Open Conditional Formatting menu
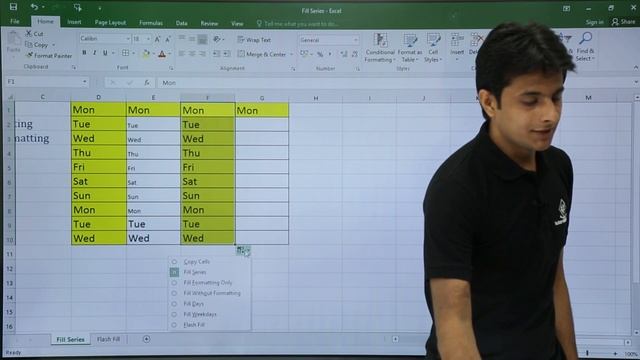 point(380,48)
